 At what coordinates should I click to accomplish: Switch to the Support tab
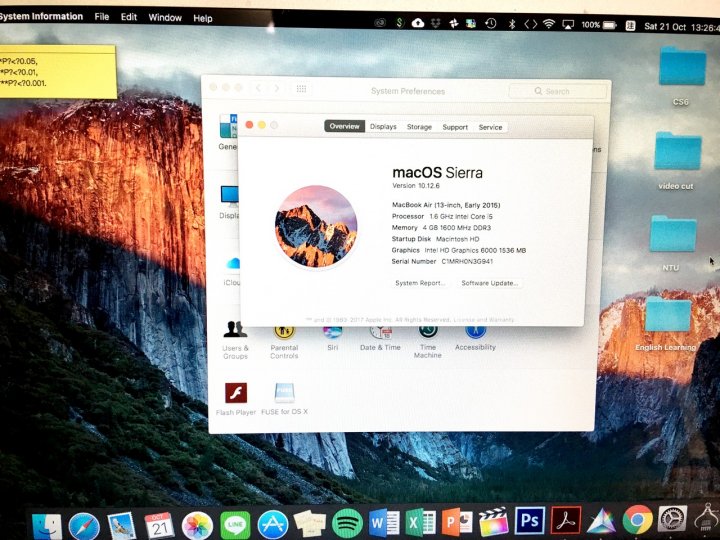tap(455, 127)
